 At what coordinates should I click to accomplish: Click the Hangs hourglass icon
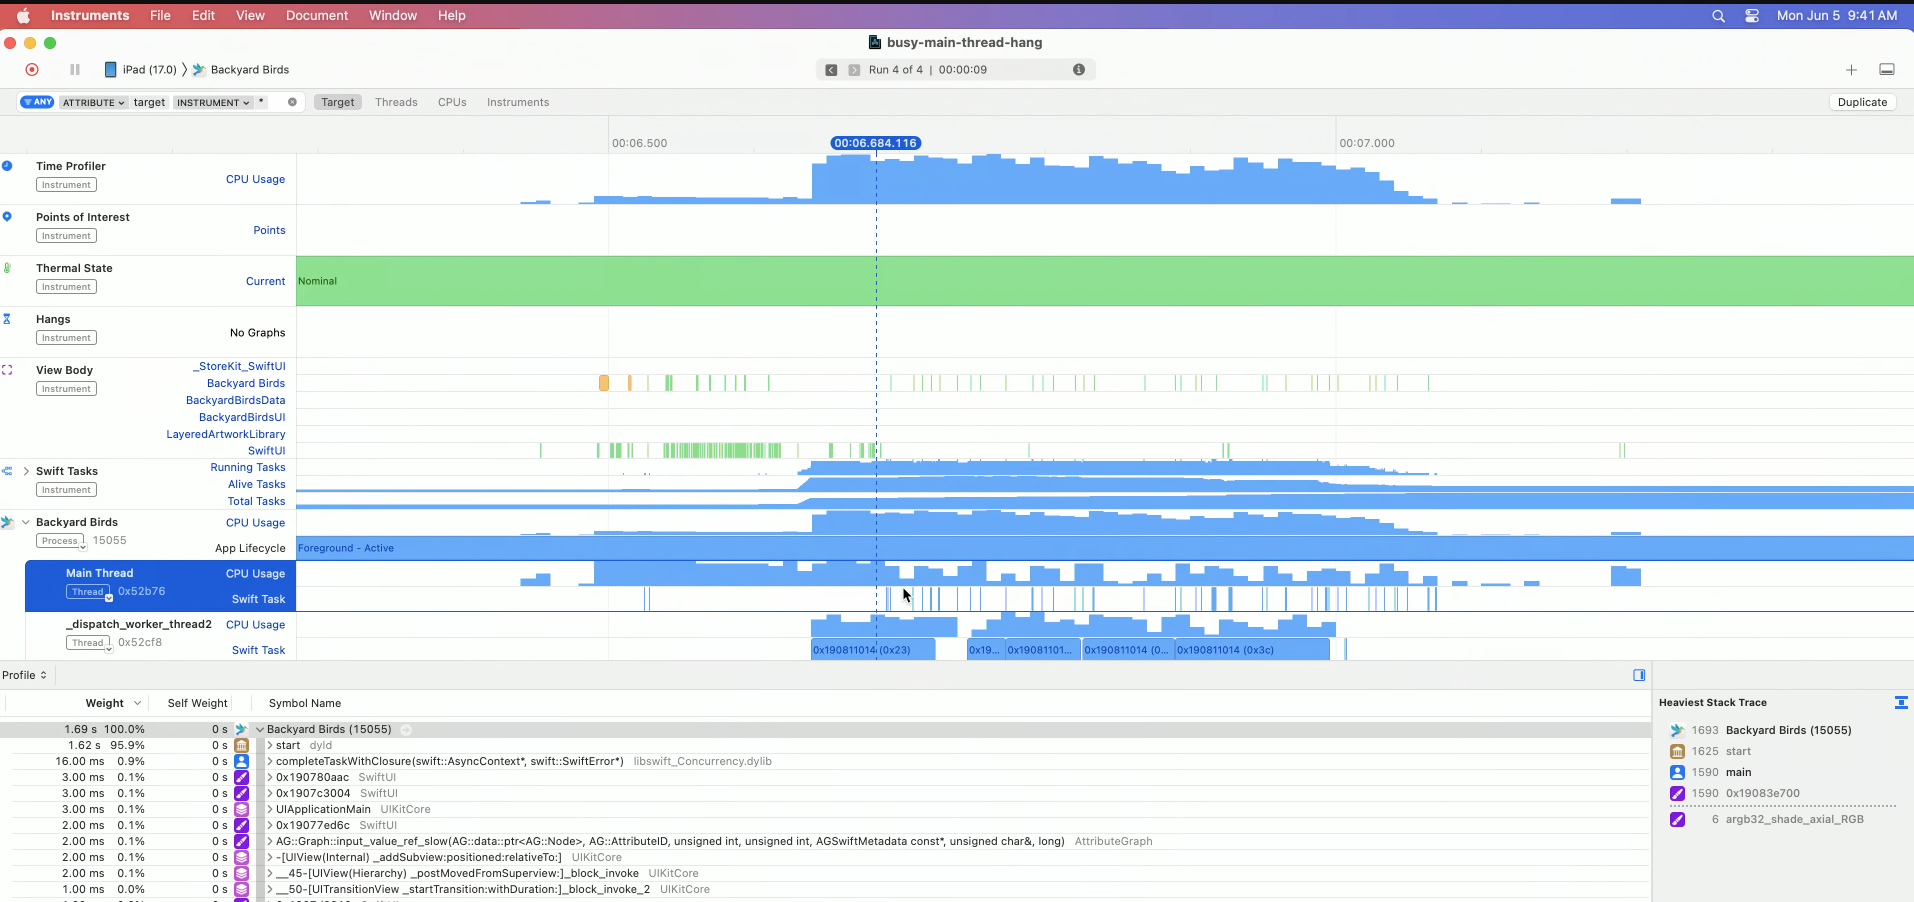7,319
